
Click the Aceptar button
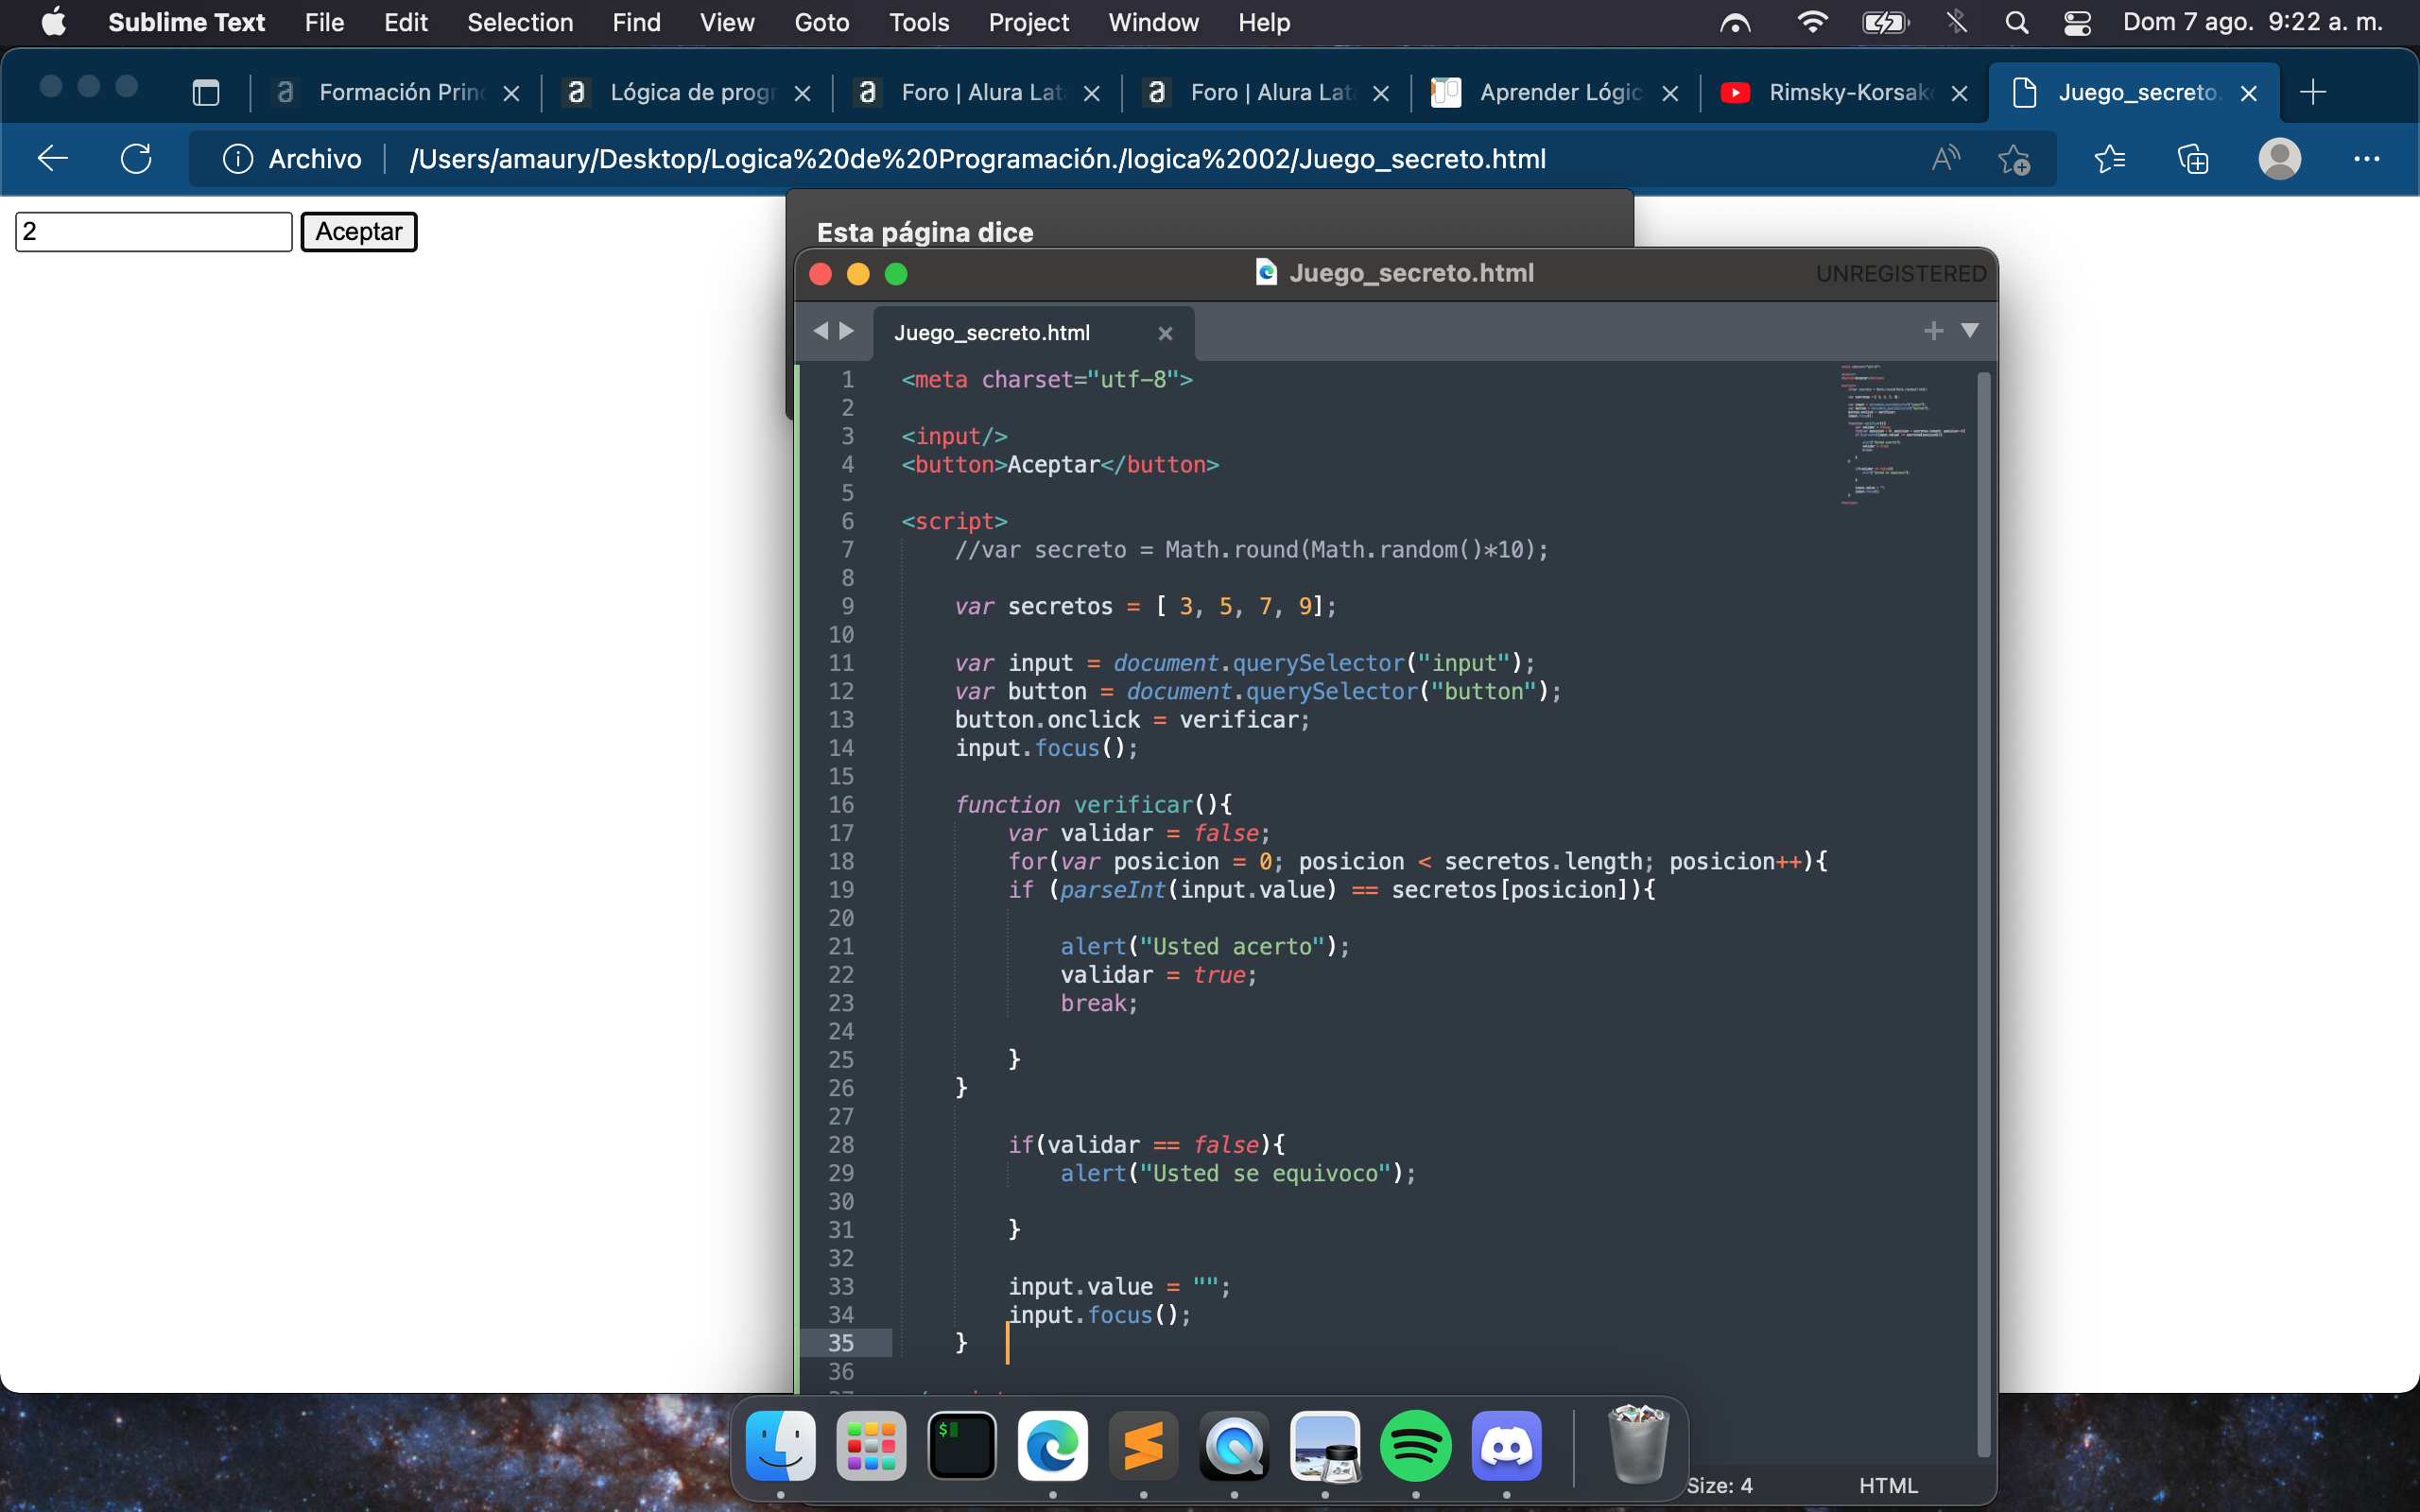click(x=359, y=231)
